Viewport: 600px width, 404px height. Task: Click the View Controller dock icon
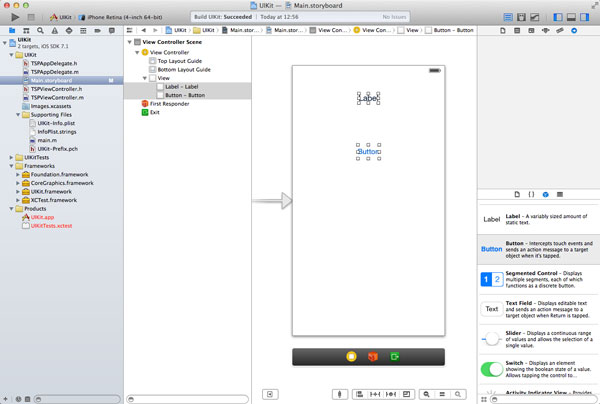tap(351, 357)
